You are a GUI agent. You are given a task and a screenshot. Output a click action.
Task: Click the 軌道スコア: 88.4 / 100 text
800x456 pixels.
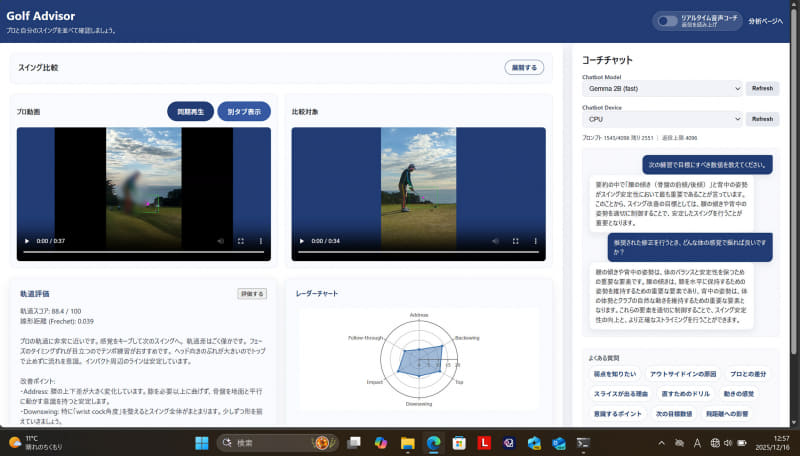pos(51,311)
